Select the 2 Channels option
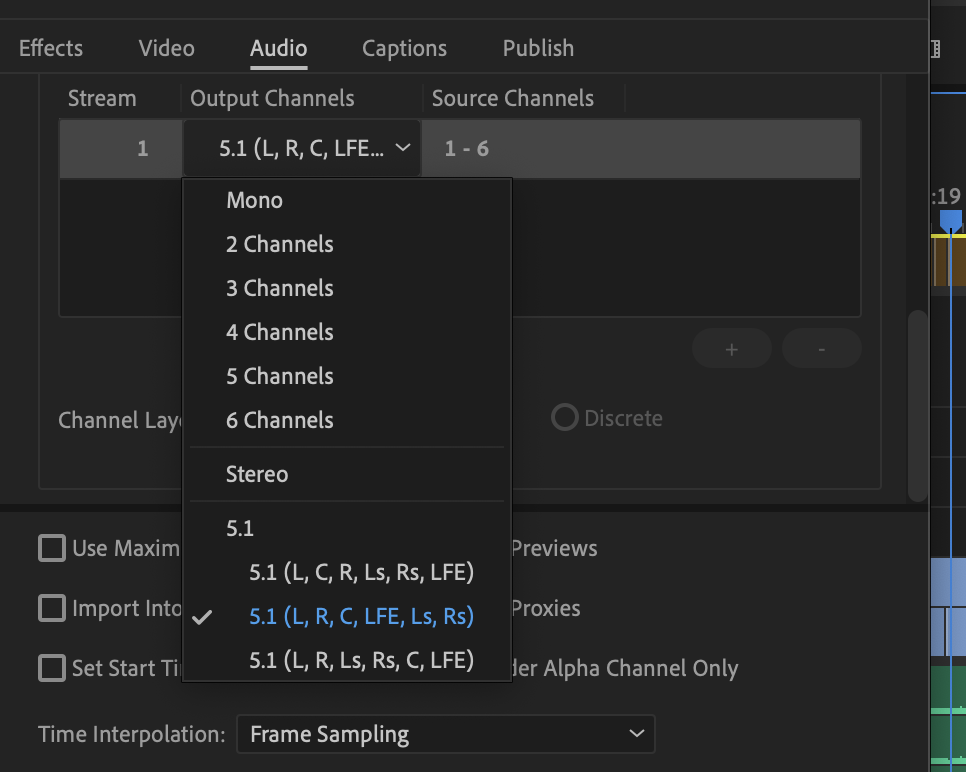 pyautogui.click(x=279, y=244)
